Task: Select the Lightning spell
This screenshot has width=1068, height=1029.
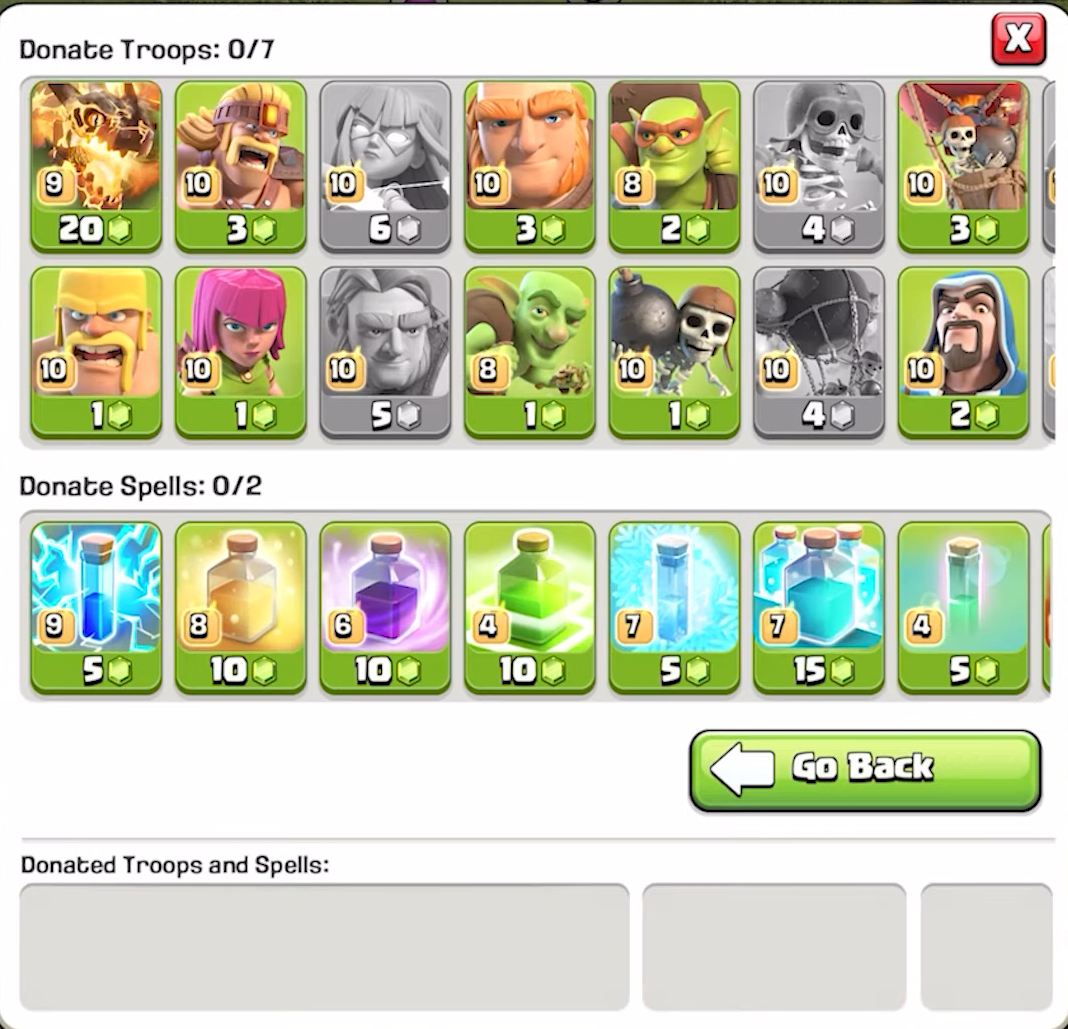Action: 96,607
